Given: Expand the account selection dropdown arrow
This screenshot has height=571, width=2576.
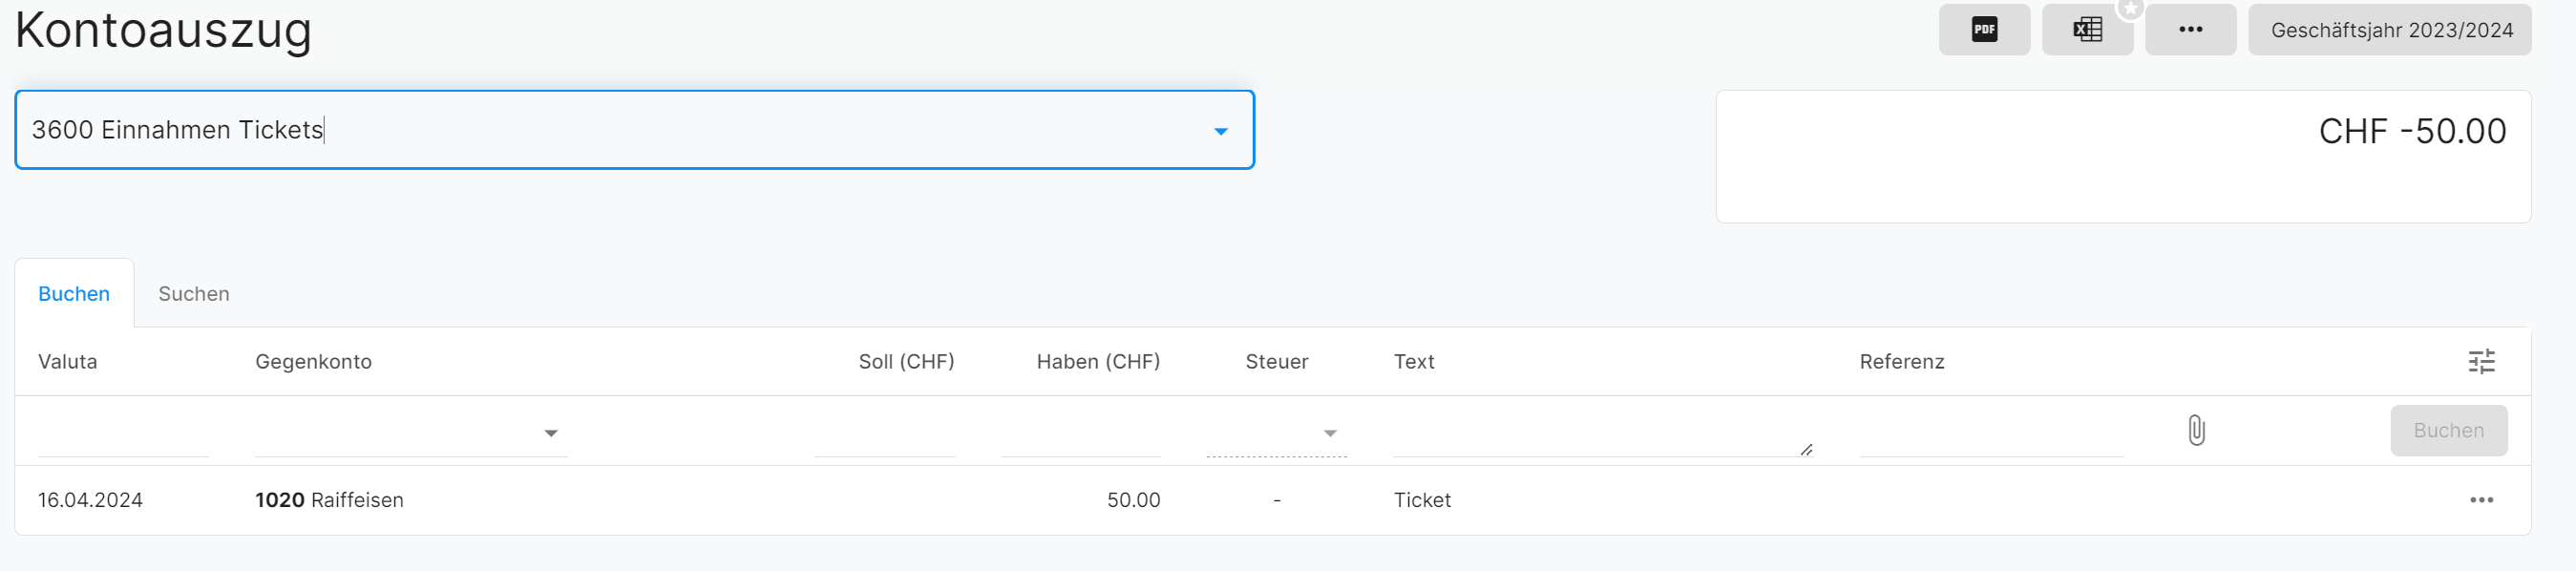Looking at the screenshot, I should pyautogui.click(x=1220, y=131).
